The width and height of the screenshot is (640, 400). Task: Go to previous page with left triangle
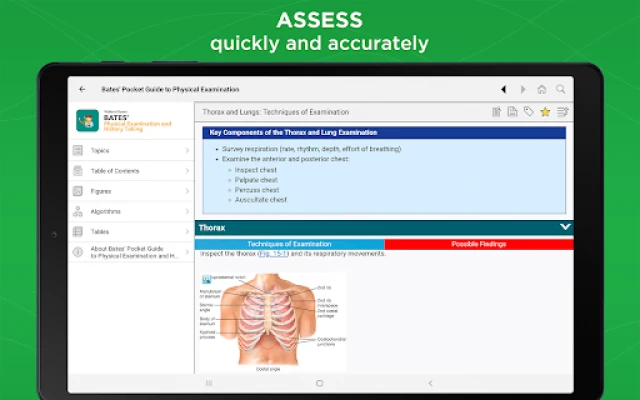coord(503,89)
